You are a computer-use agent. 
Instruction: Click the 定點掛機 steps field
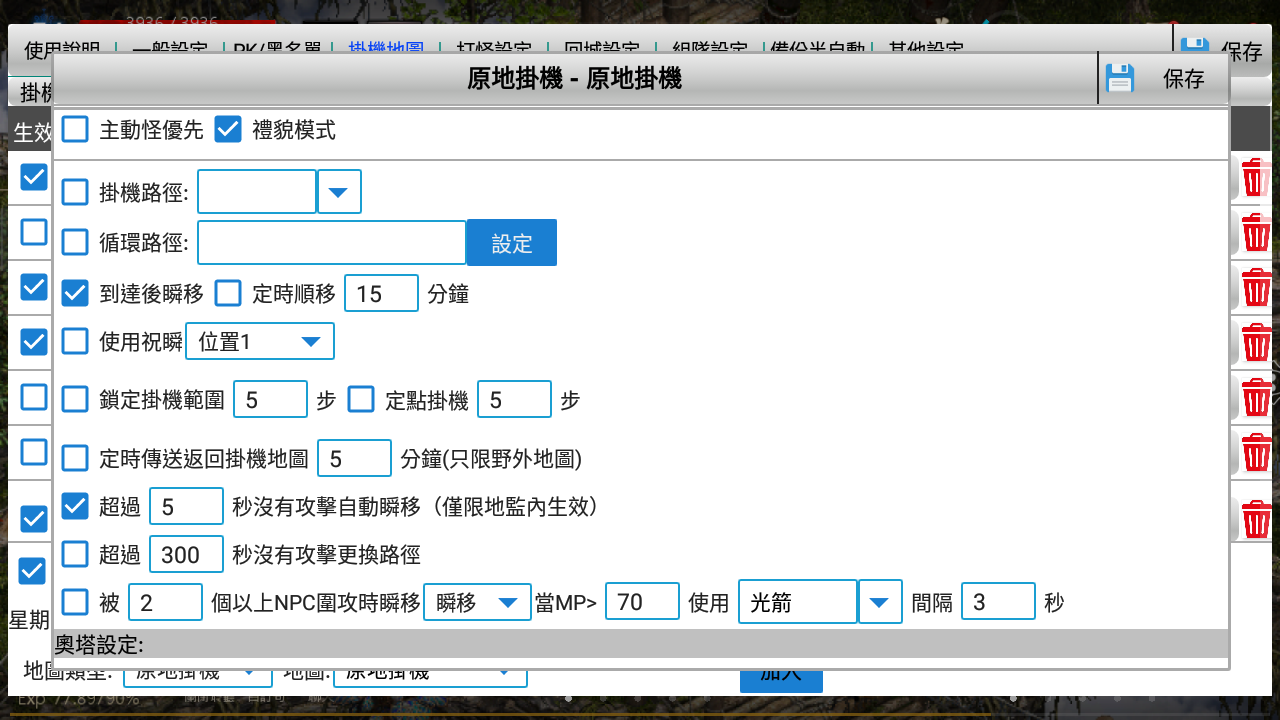pos(515,399)
